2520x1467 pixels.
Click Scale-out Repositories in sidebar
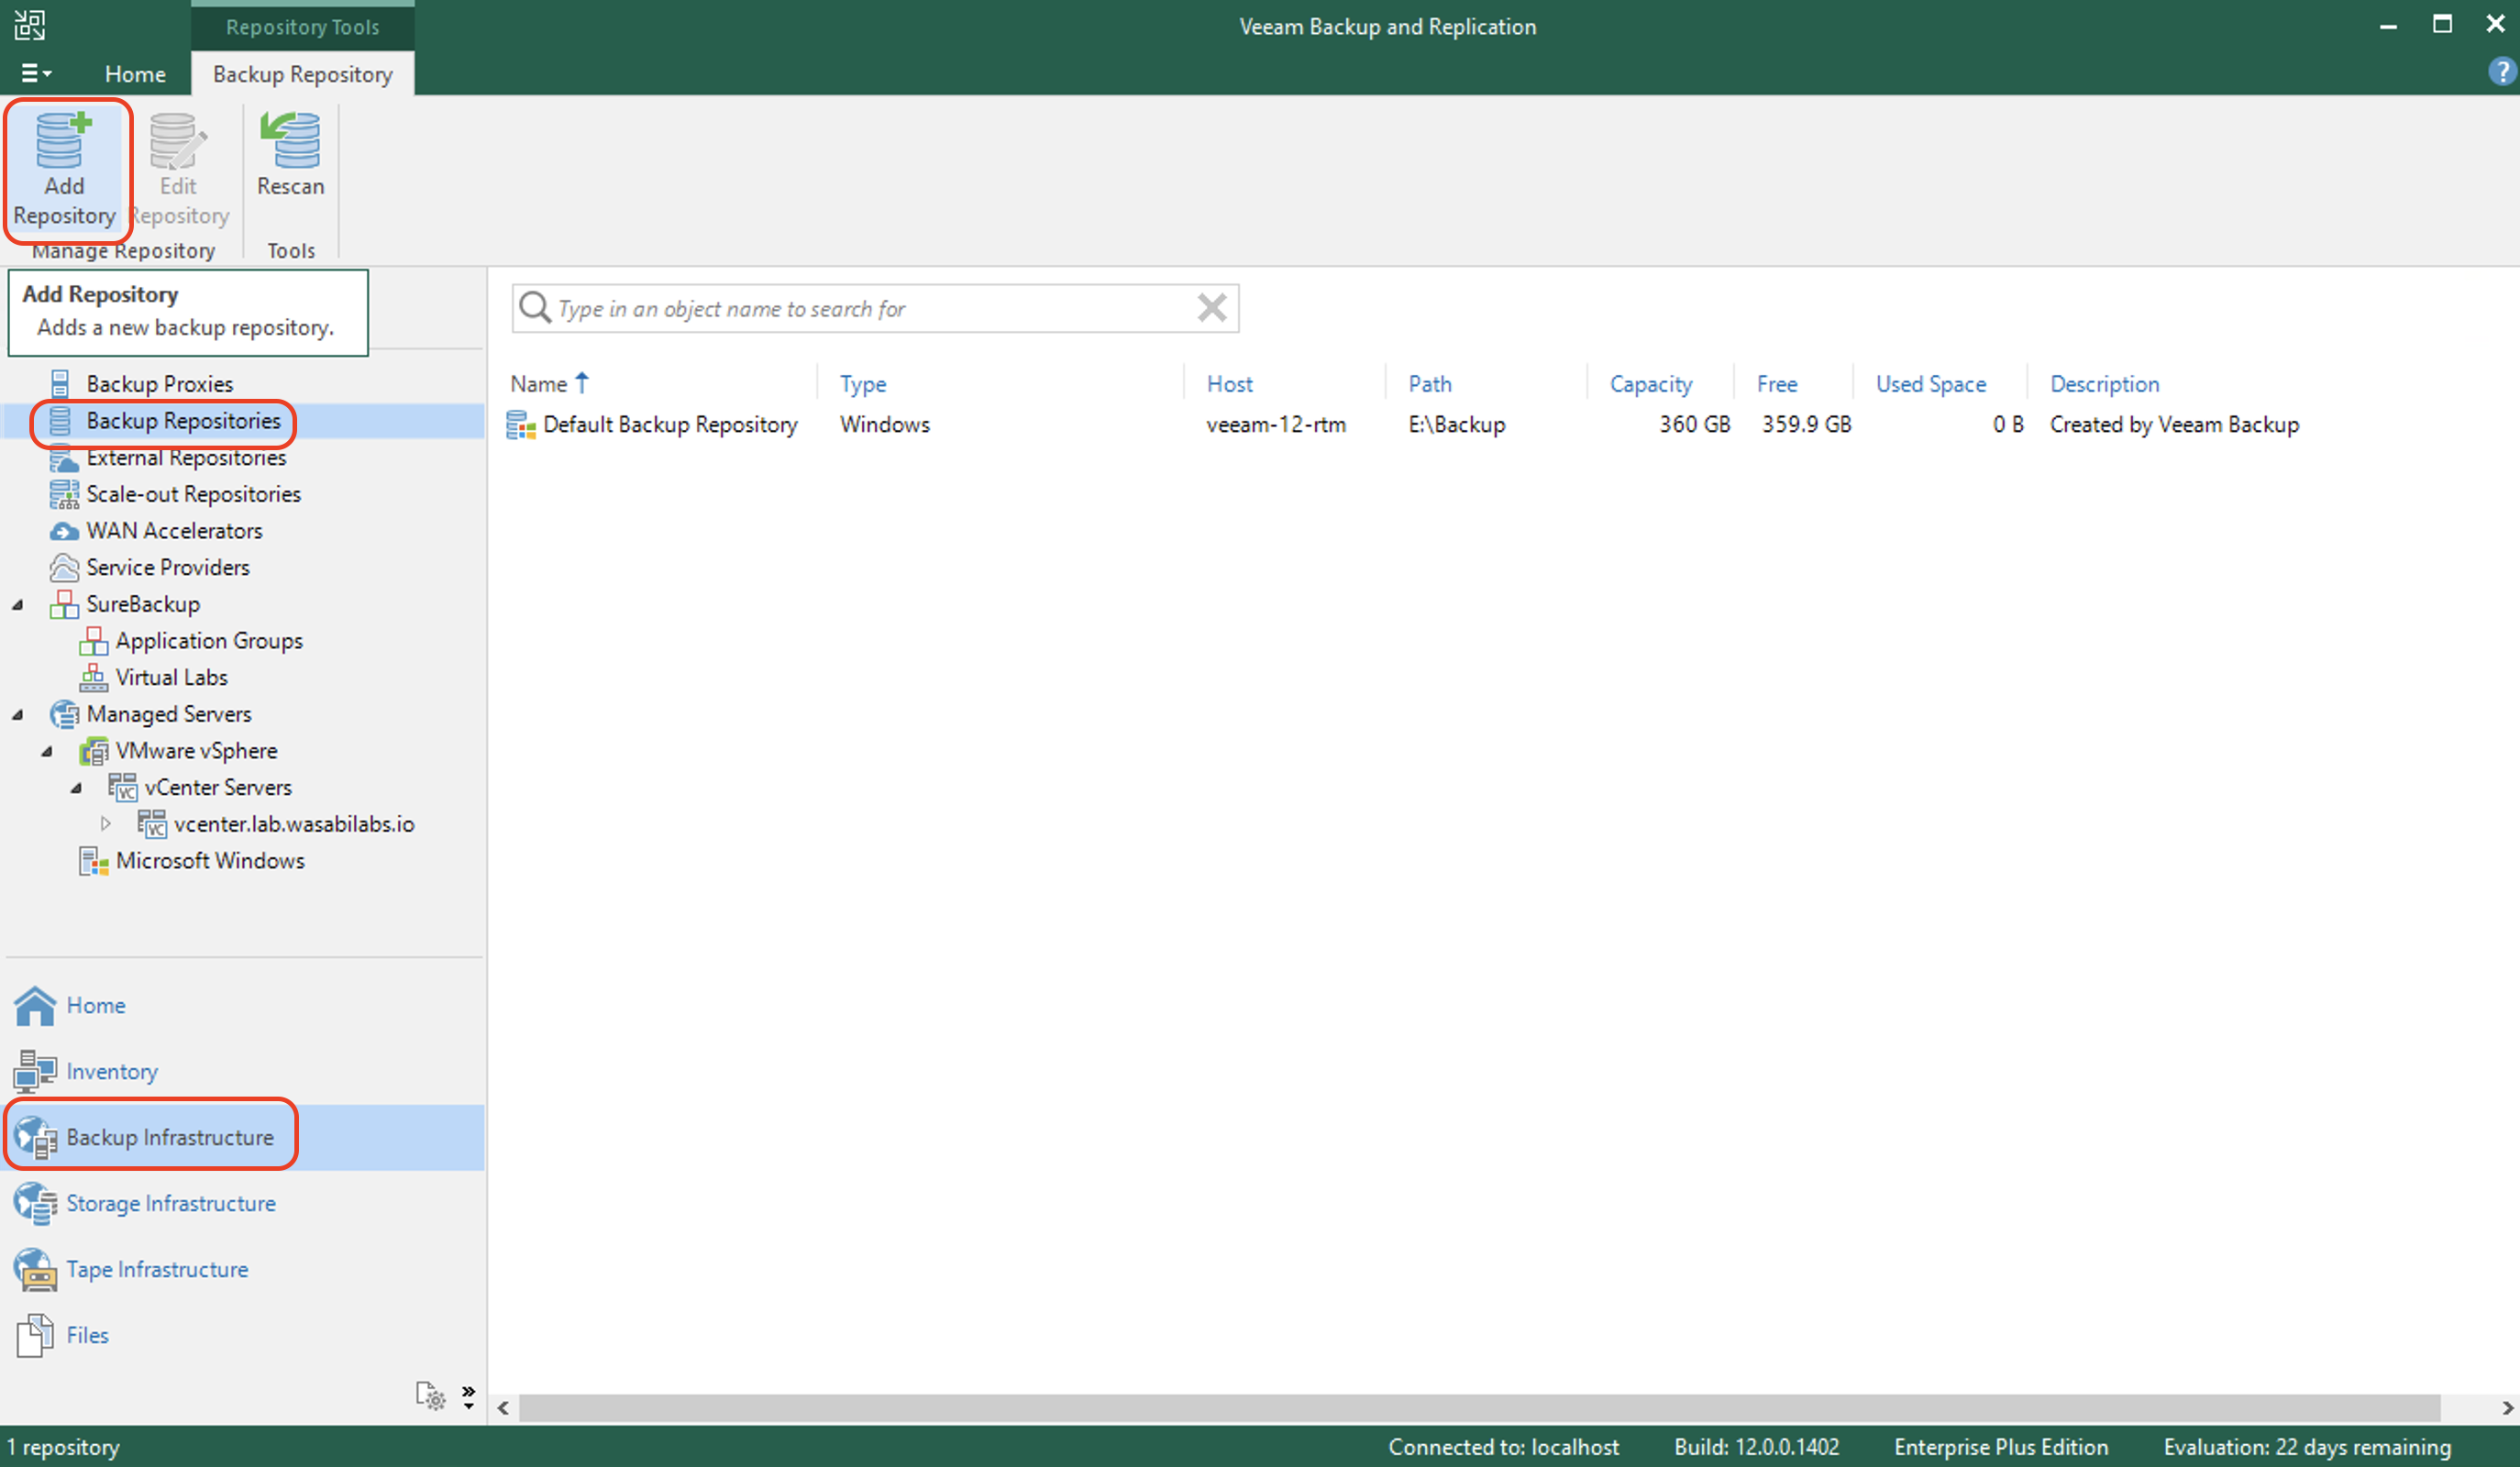pos(191,494)
